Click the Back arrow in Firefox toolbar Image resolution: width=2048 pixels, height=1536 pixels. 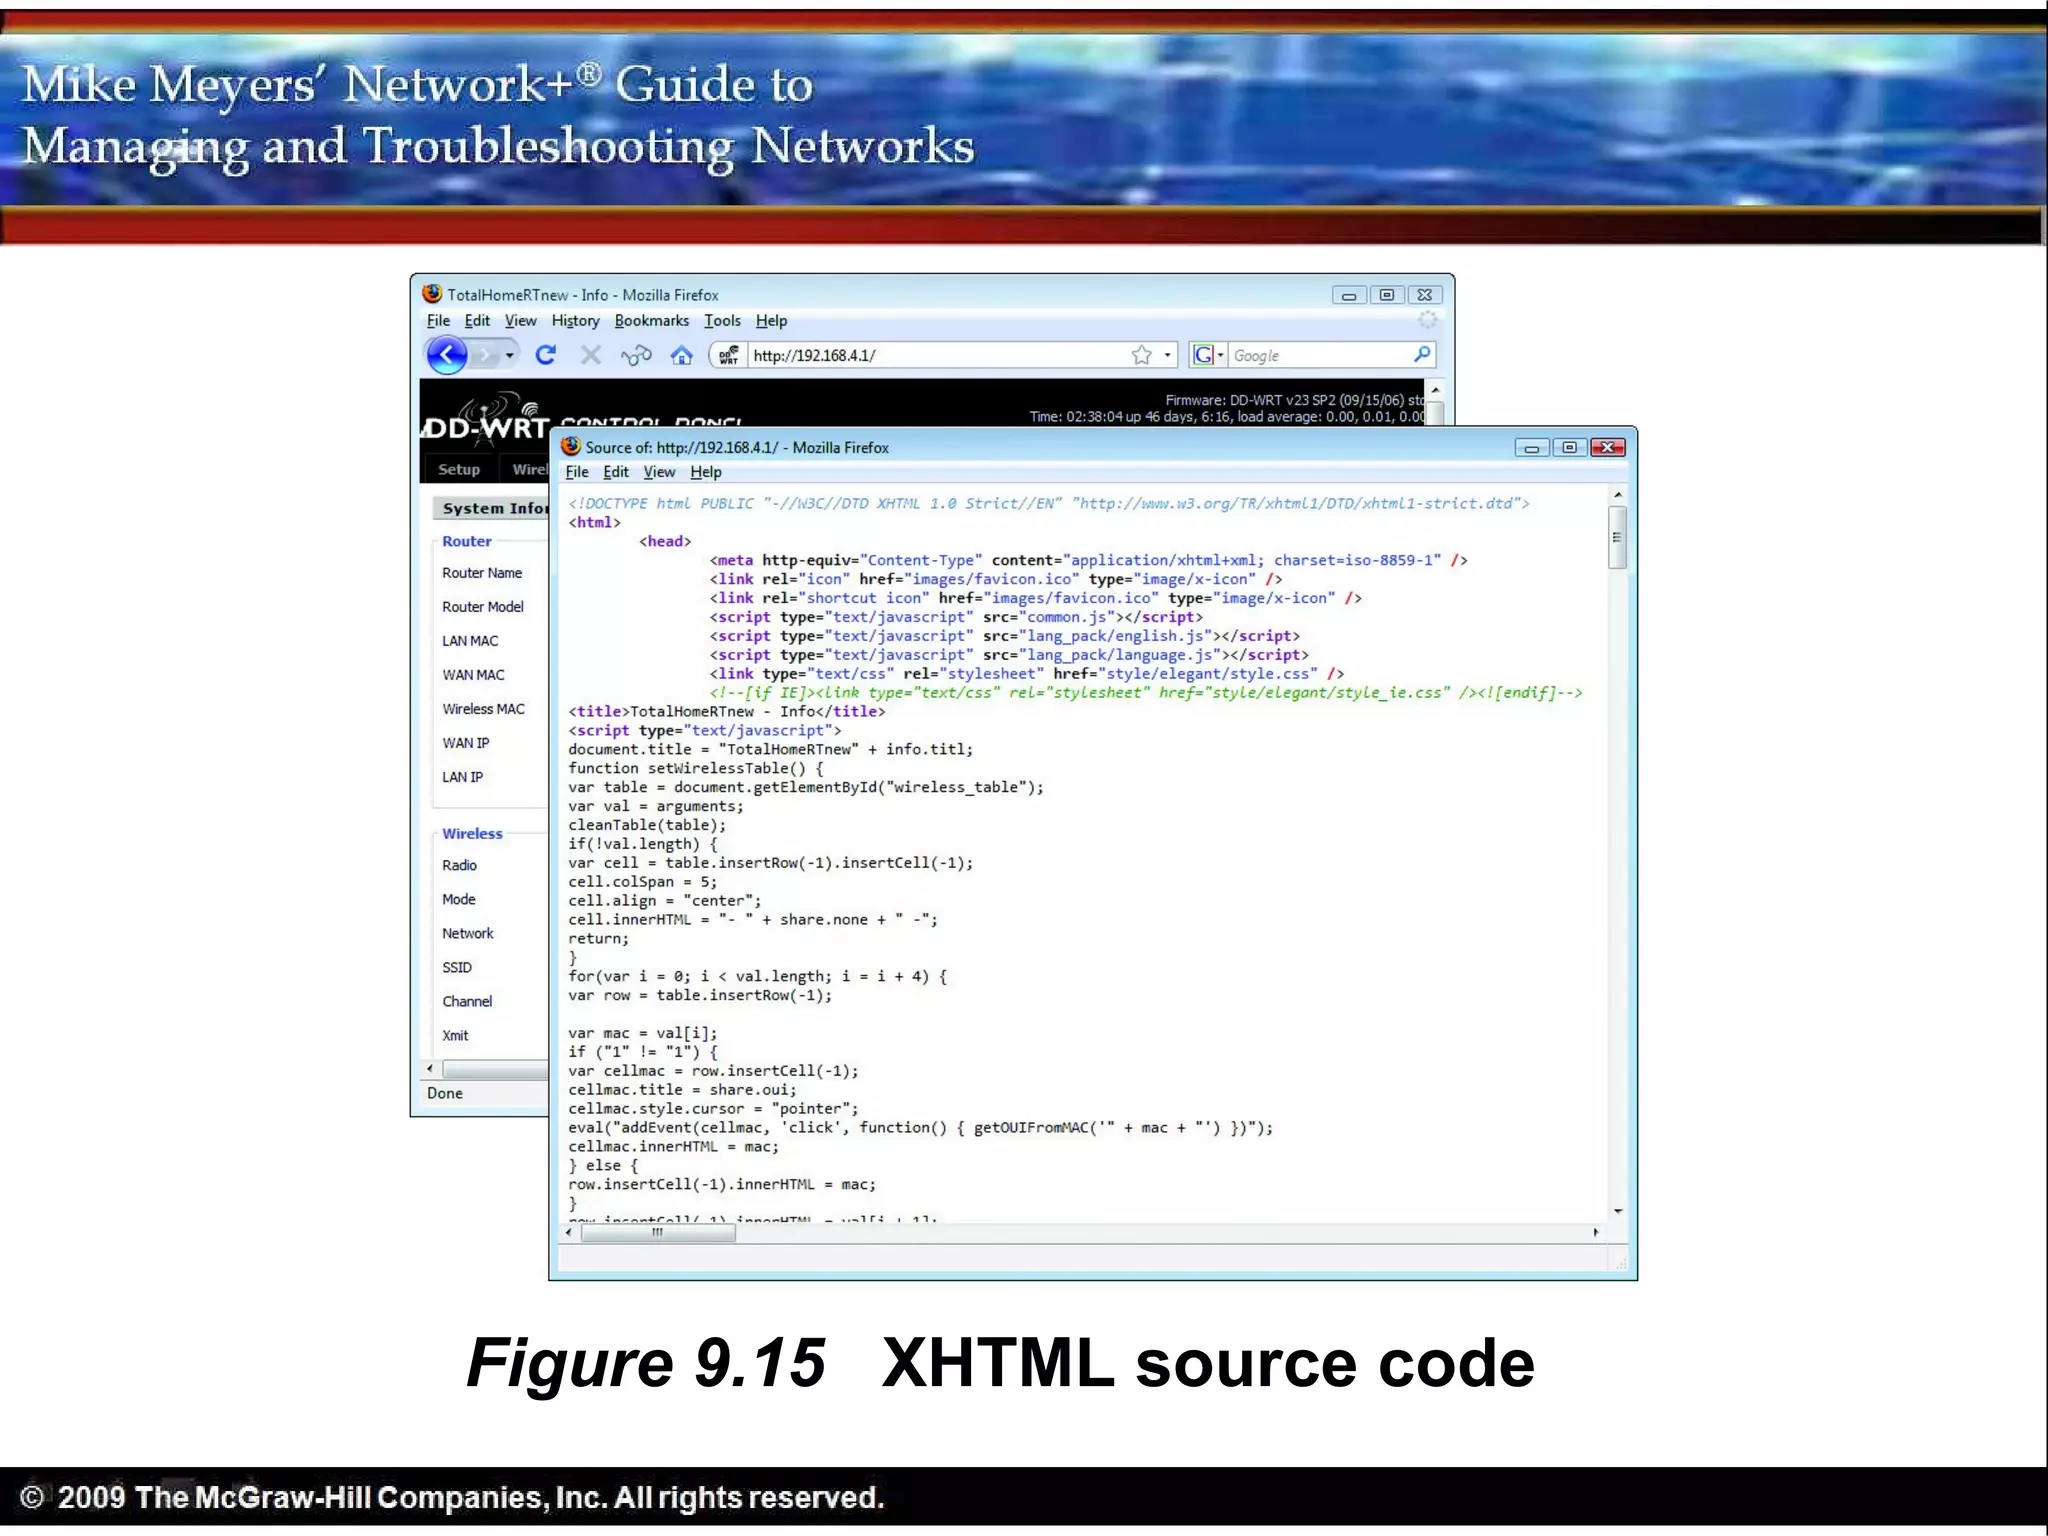pyautogui.click(x=447, y=355)
